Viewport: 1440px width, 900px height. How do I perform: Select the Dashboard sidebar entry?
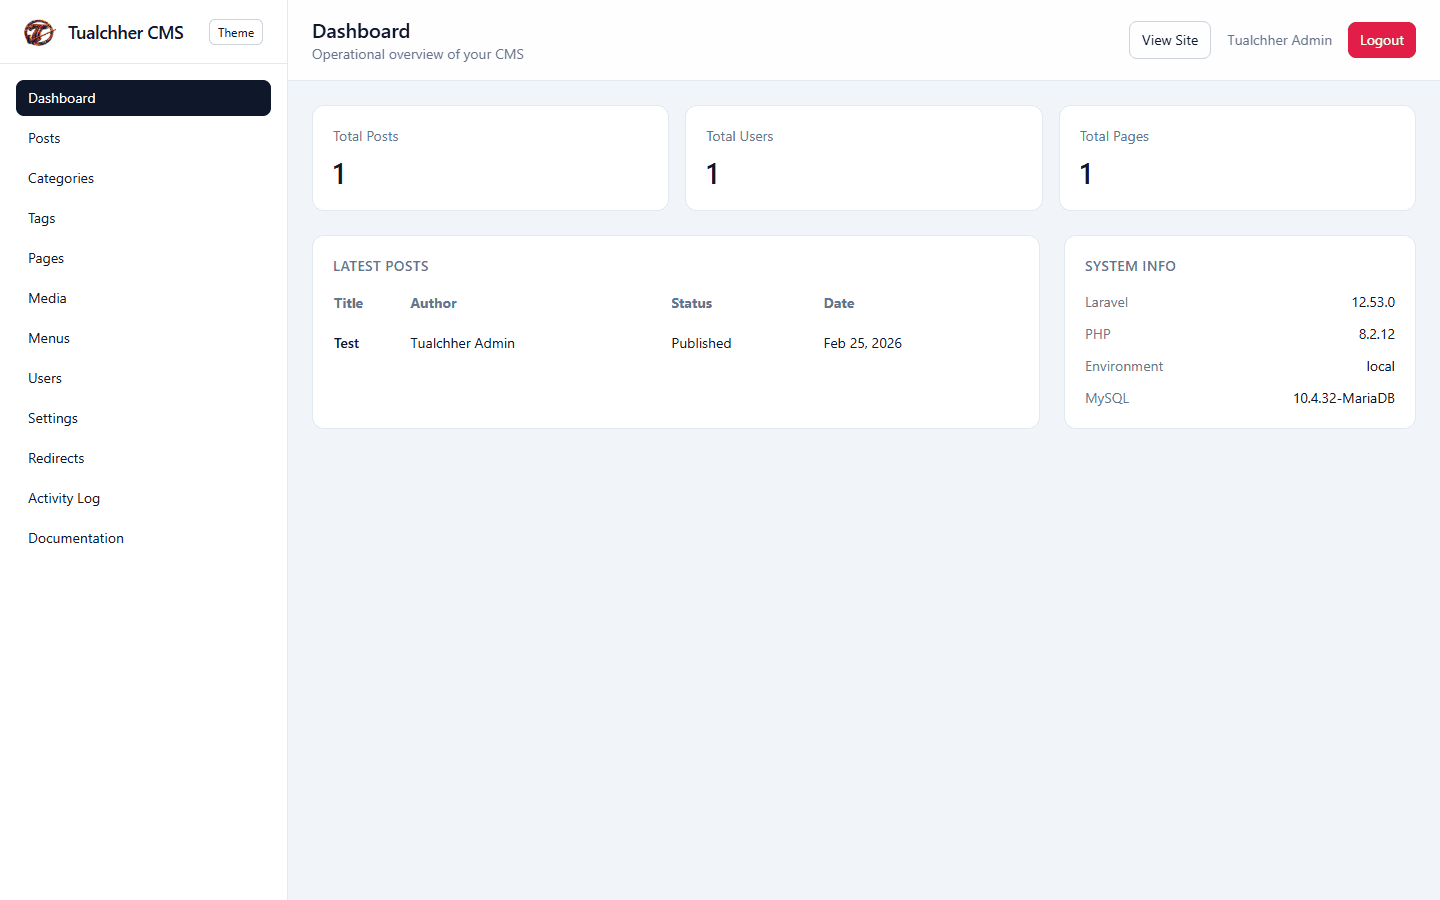point(62,98)
